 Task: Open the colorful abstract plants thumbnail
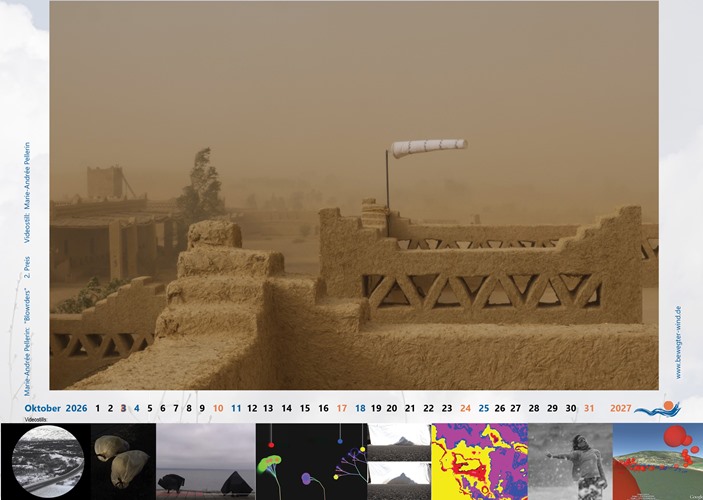[311, 461]
